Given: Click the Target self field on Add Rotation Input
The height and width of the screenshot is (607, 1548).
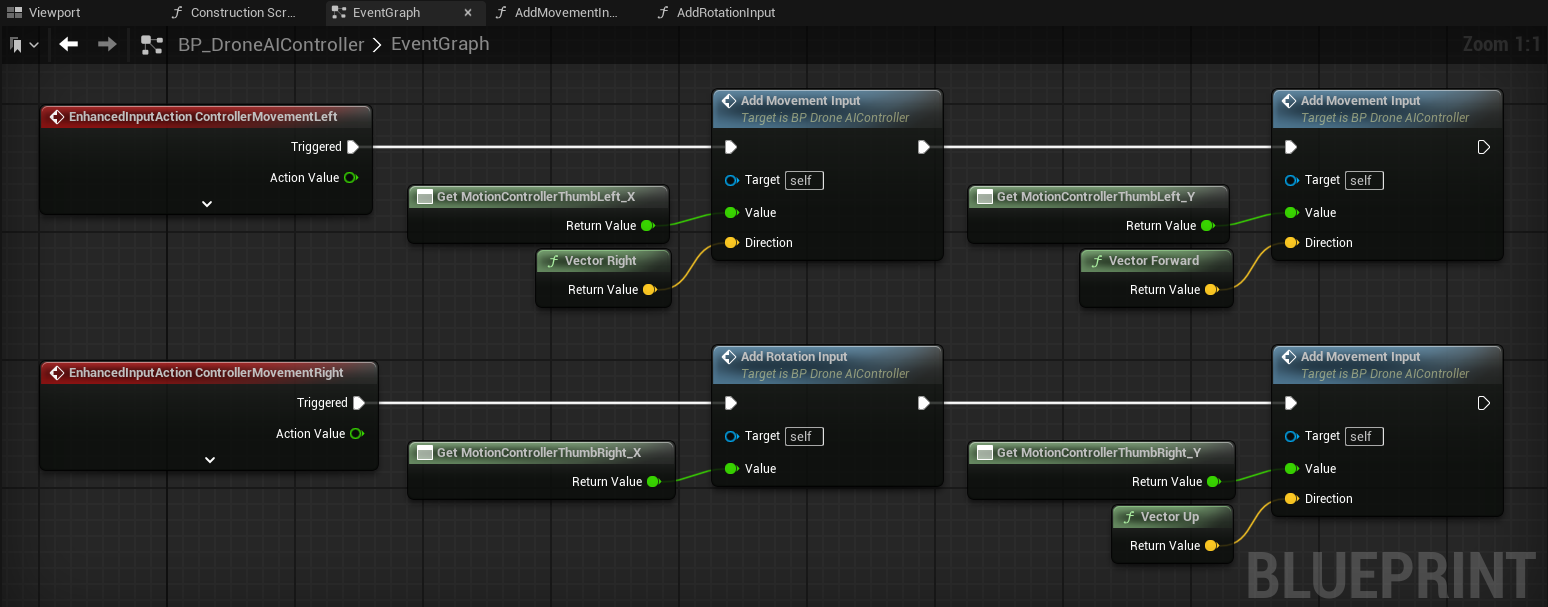Looking at the screenshot, I should click(804, 436).
